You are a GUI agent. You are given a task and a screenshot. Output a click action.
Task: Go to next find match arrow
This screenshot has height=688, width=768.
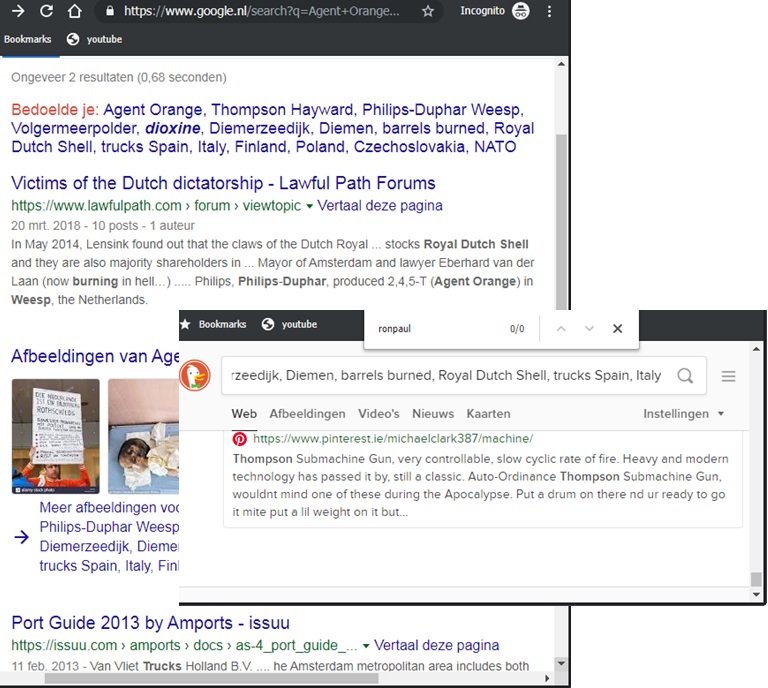[x=589, y=329]
